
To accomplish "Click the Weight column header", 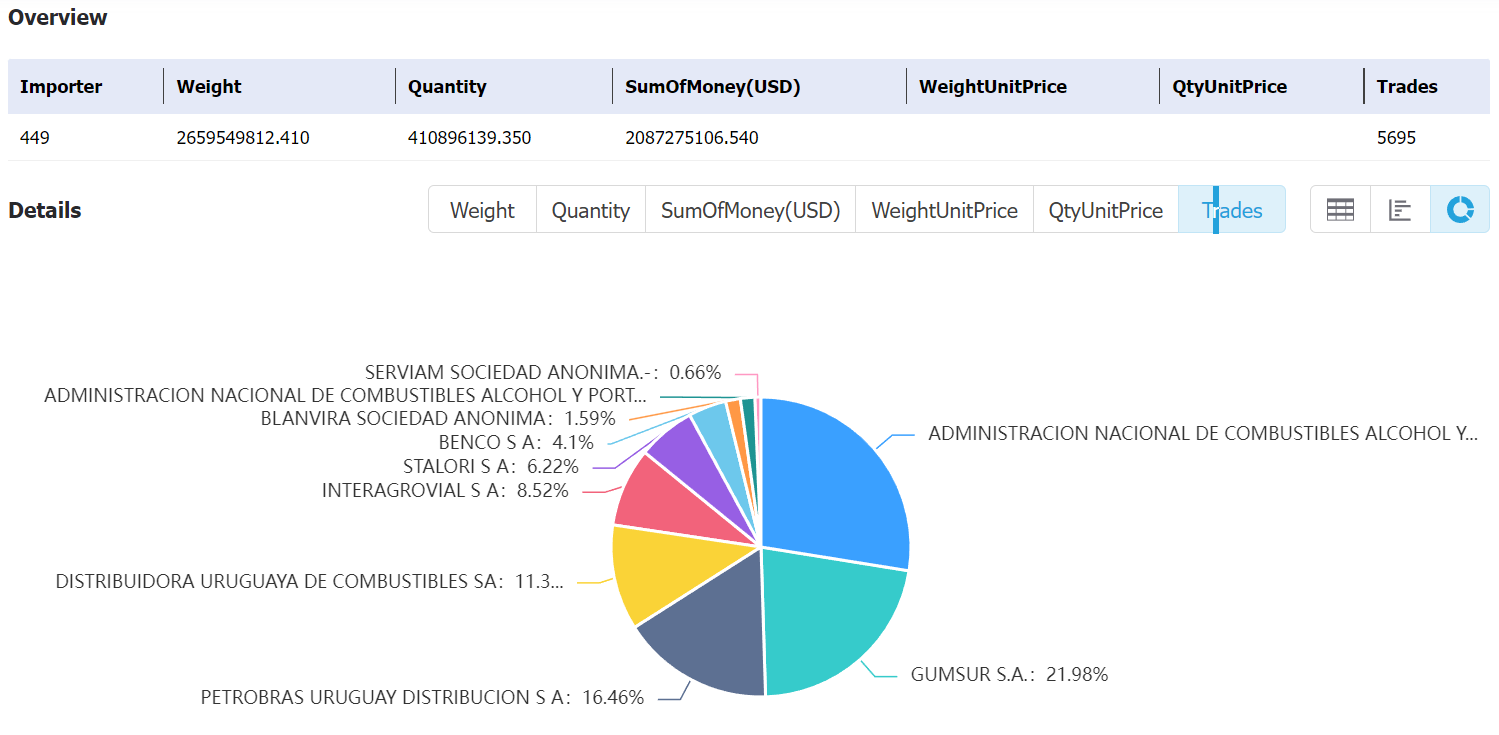I will (x=209, y=87).
